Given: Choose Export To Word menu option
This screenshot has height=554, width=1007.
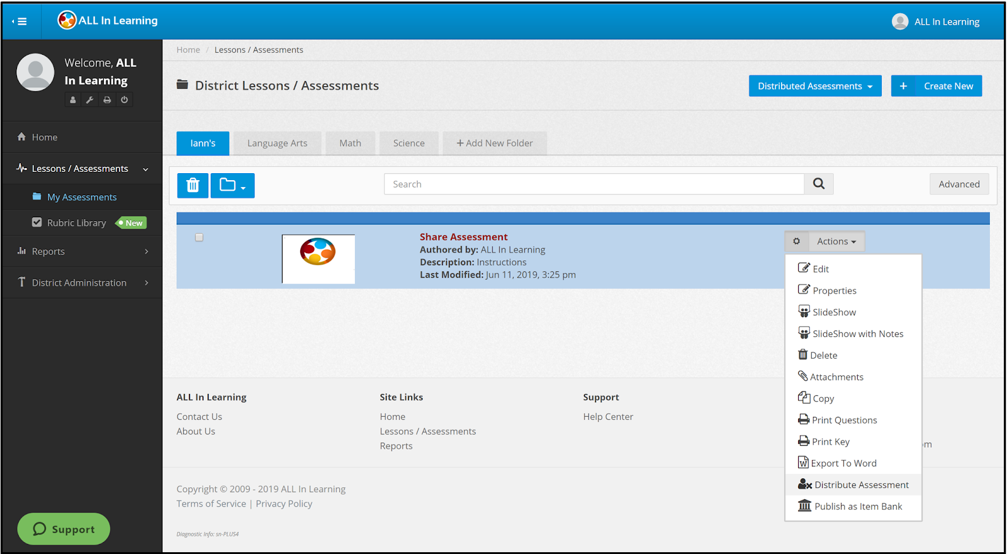Looking at the screenshot, I should pos(843,463).
